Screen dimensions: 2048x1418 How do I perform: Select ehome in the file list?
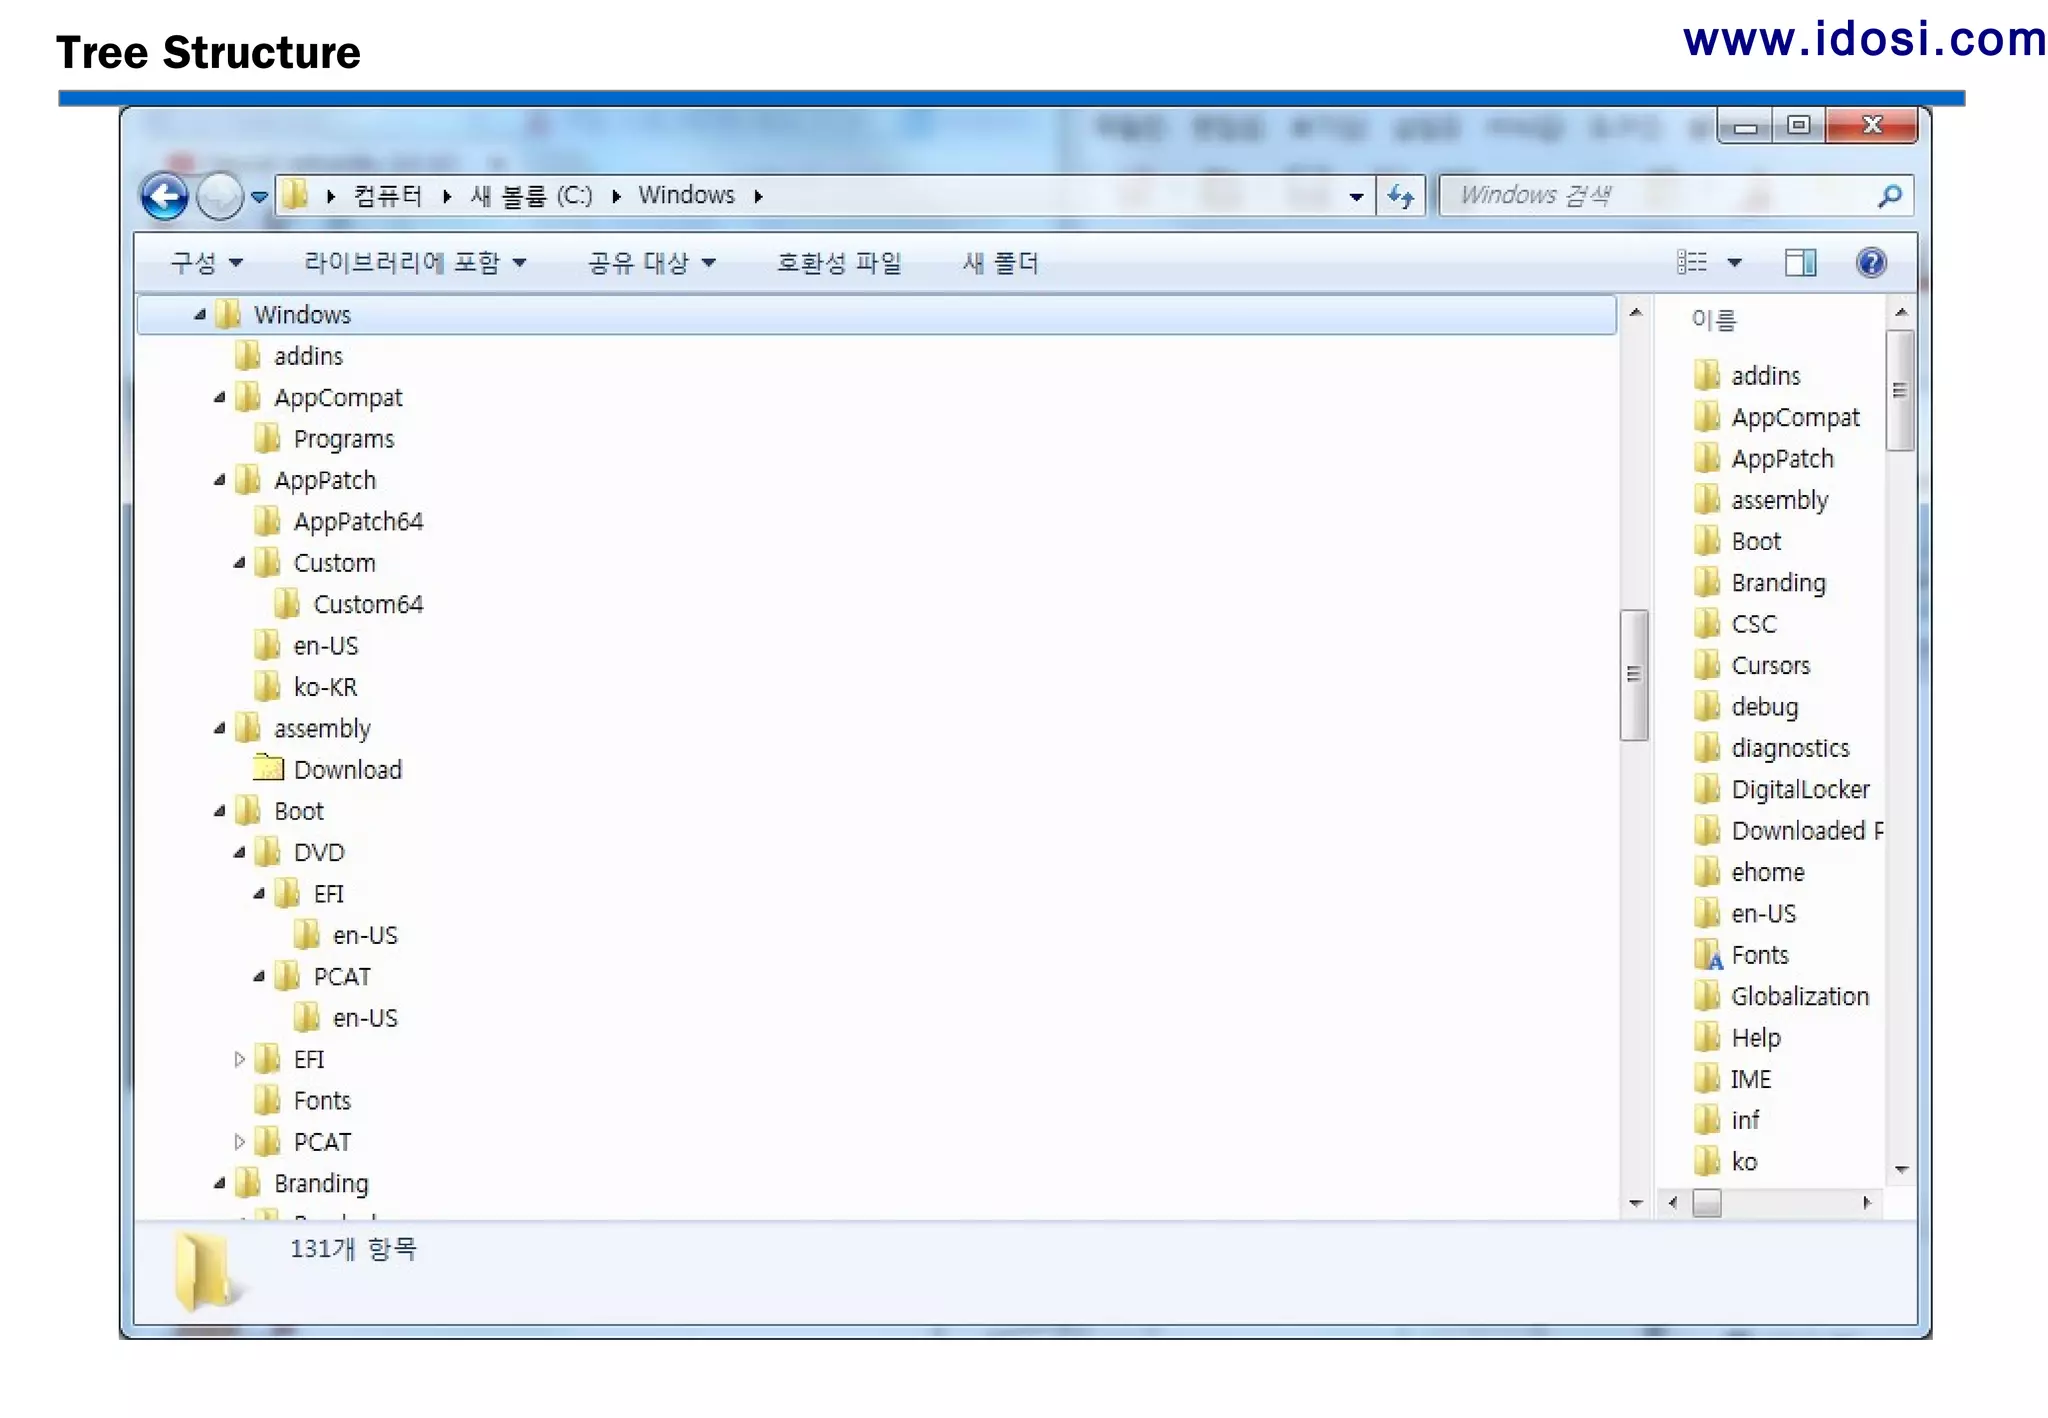point(1768,872)
